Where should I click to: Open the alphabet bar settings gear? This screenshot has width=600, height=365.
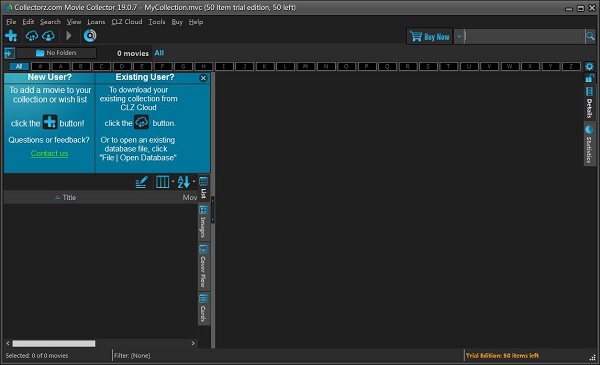coord(589,67)
